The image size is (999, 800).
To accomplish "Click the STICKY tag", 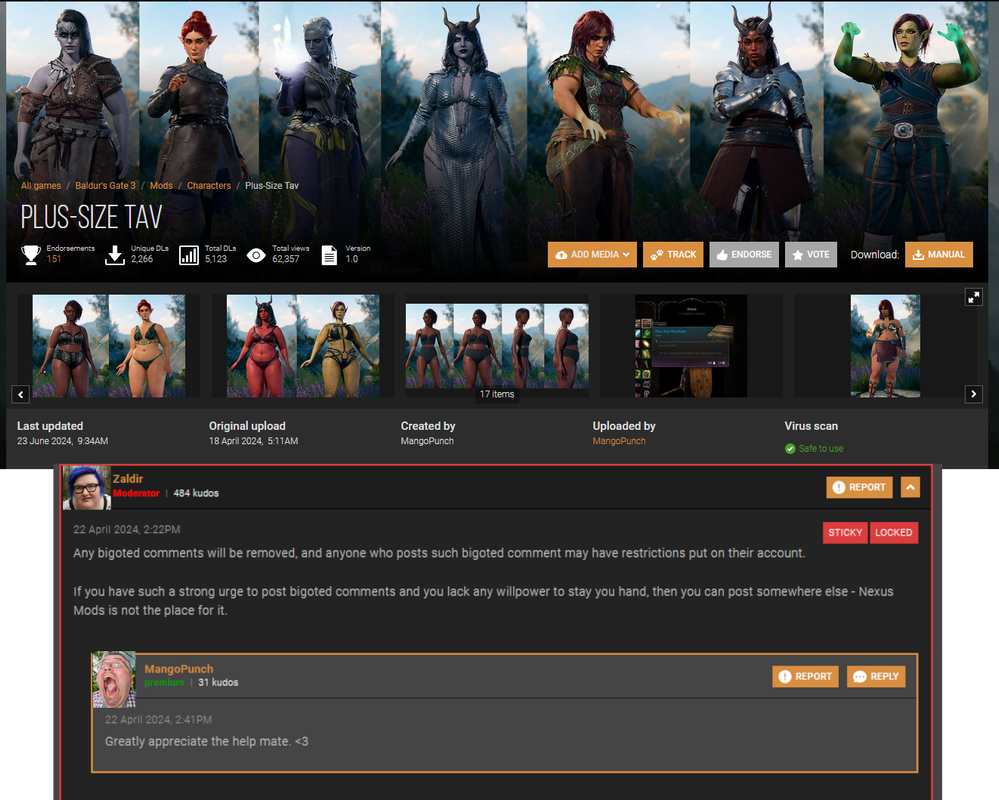I will click(845, 532).
